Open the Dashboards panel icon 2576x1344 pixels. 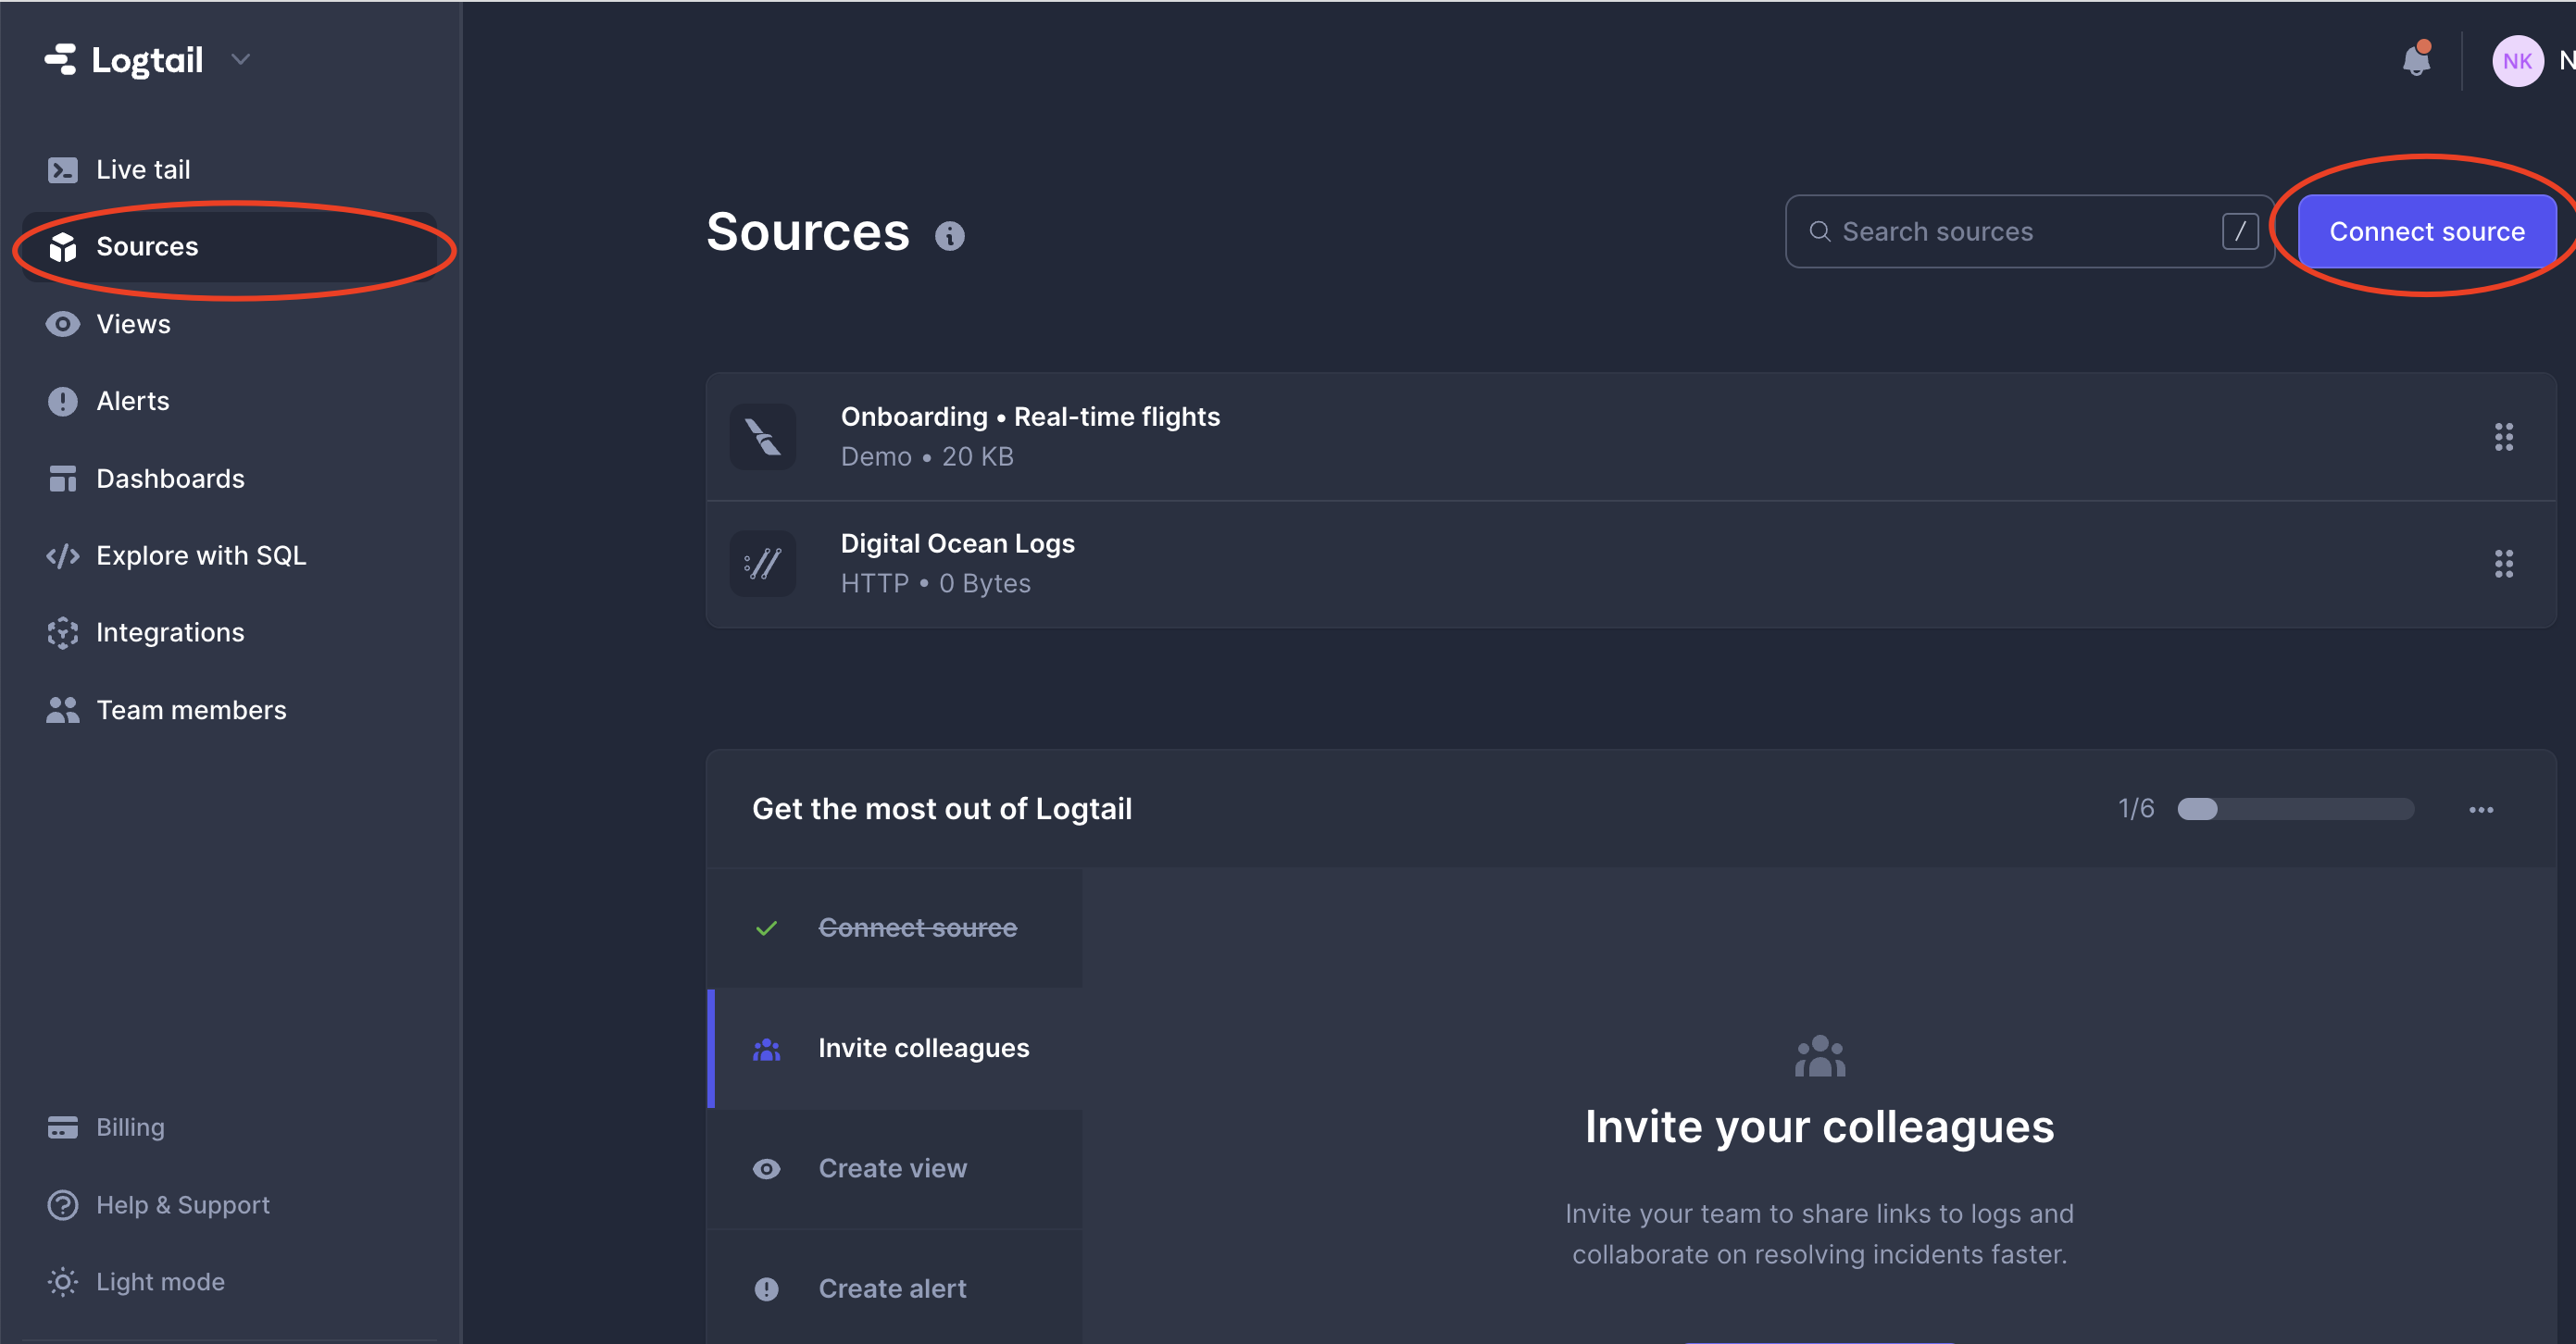tap(62, 478)
